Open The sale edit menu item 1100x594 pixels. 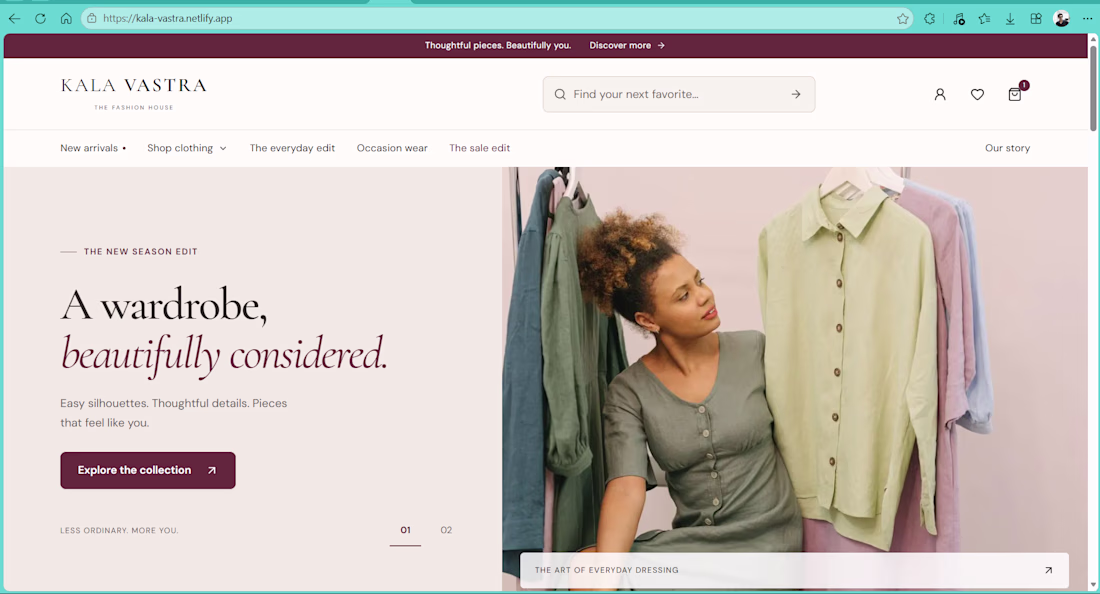coord(479,148)
